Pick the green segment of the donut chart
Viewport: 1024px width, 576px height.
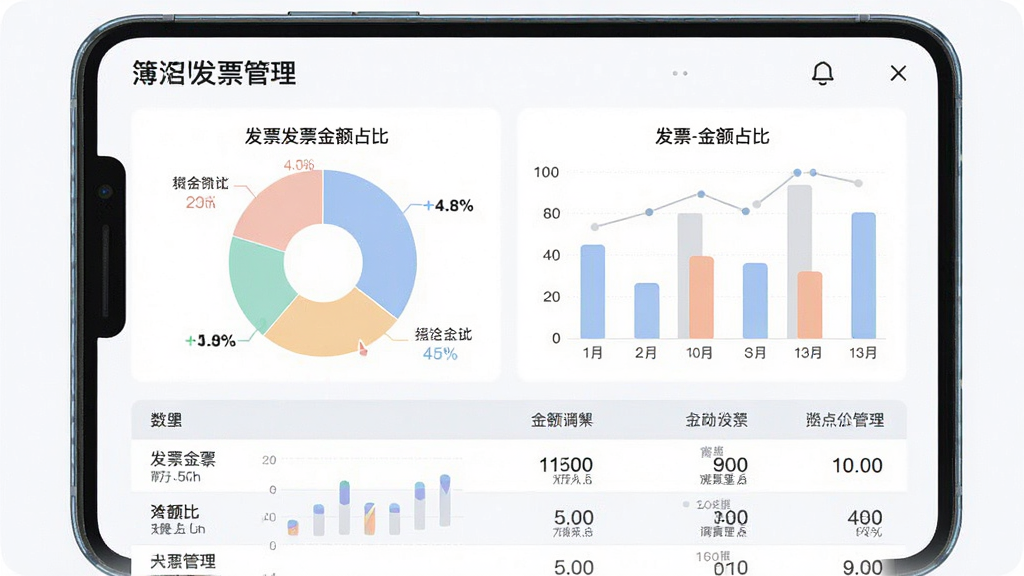(x=258, y=282)
